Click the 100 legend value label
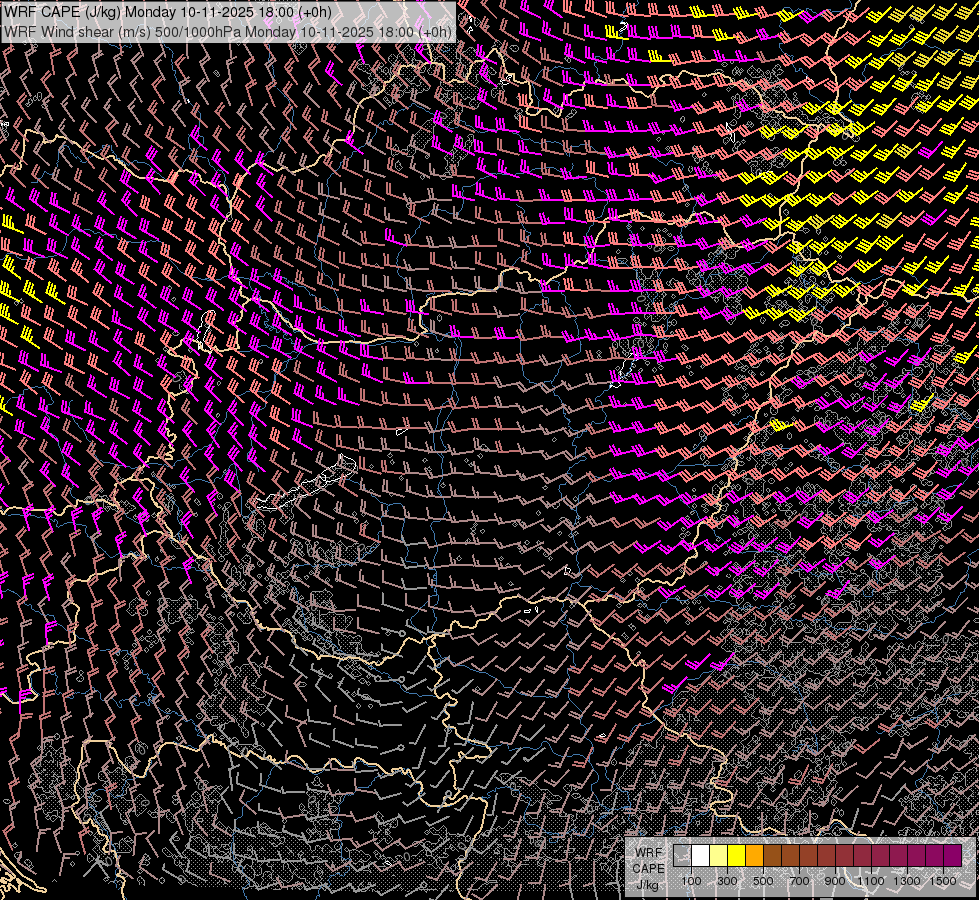Viewport: 979px width, 900px height. [x=691, y=881]
